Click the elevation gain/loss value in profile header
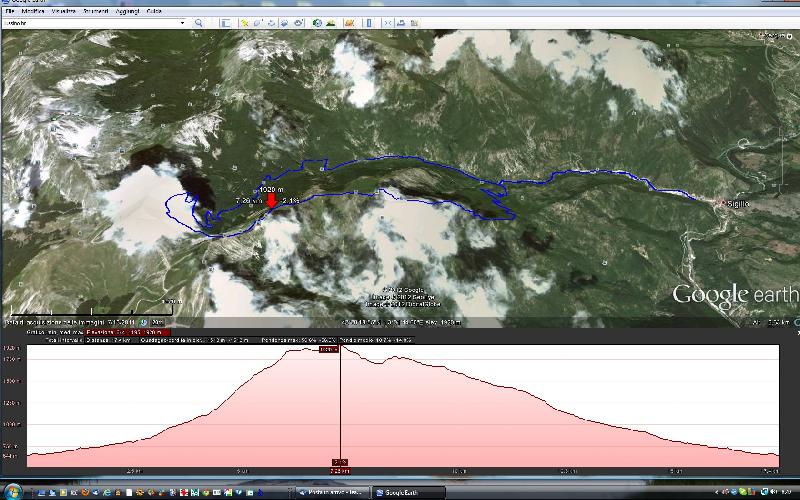 coord(194,340)
